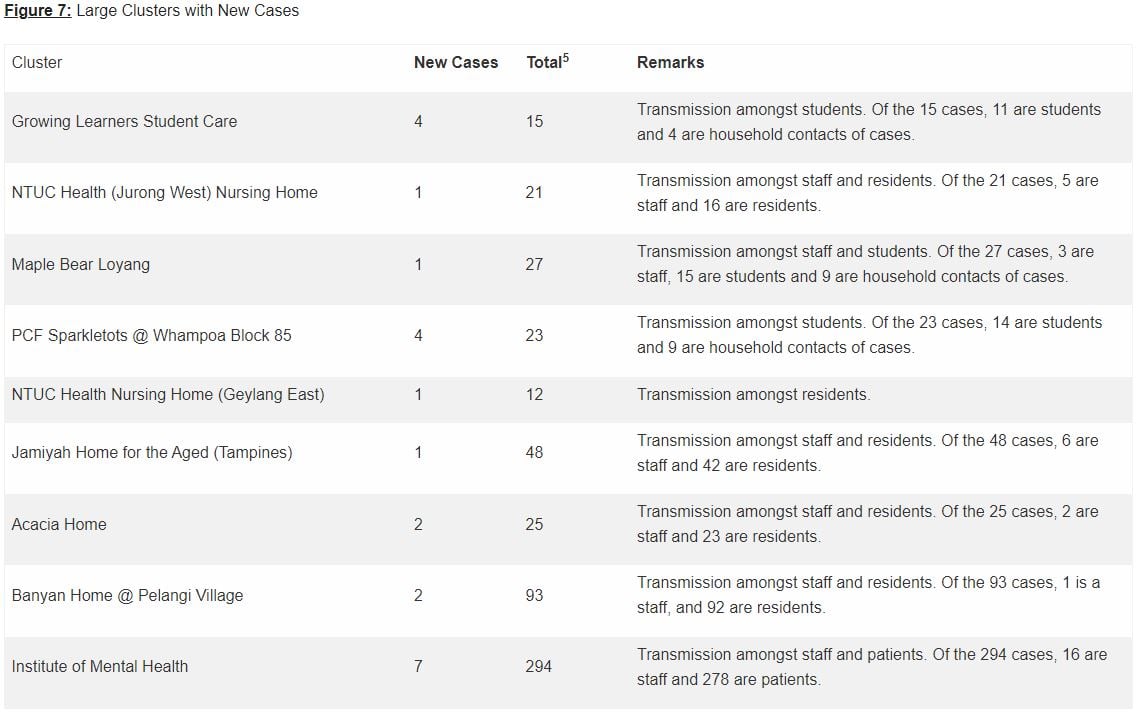The height and width of the screenshot is (718, 1139).
Task: Click the remark 'Transmission amongst residents.'
Action: (x=753, y=394)
